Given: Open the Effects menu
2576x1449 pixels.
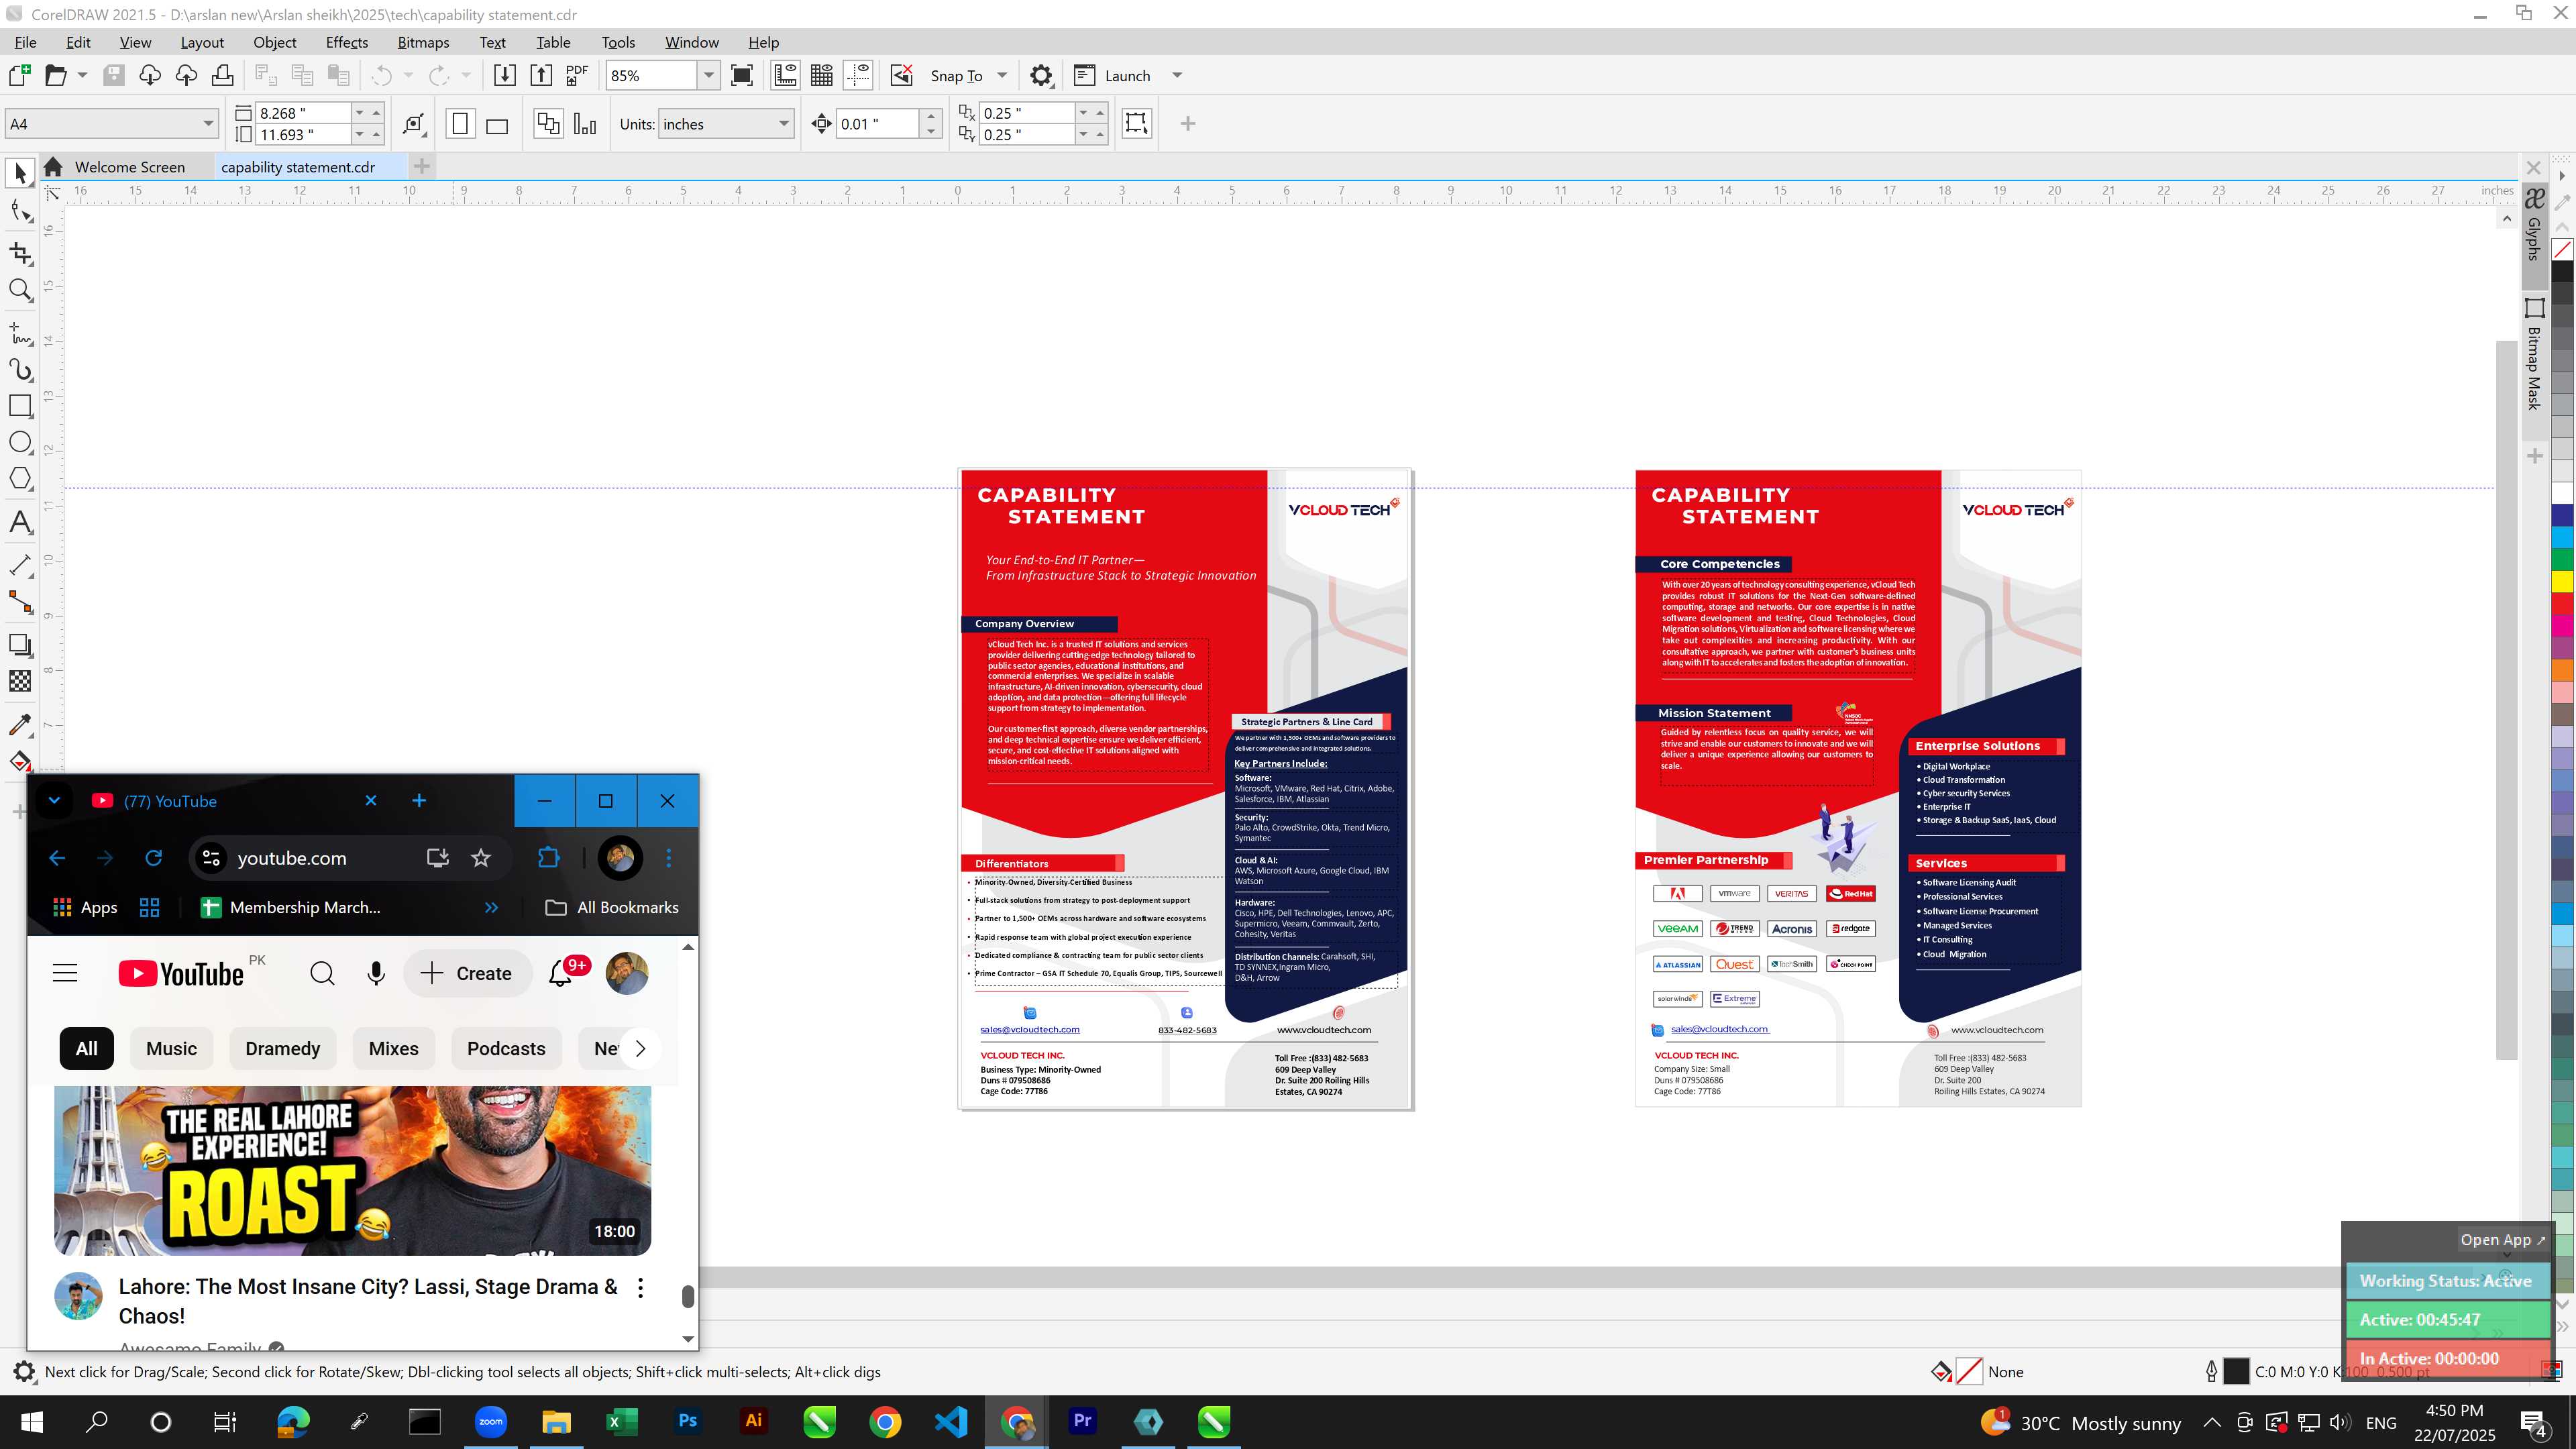Looking at the screenshot, I should (x=347, y=42).
